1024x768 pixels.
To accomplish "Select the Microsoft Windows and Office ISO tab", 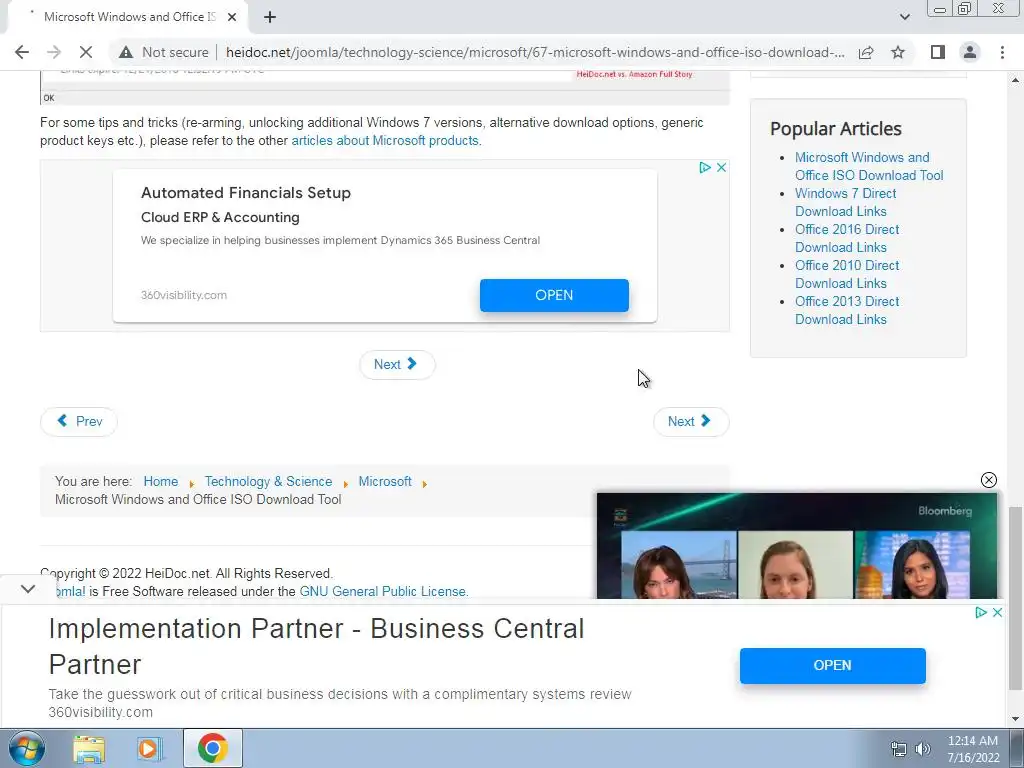I will (x=129, y=17).
